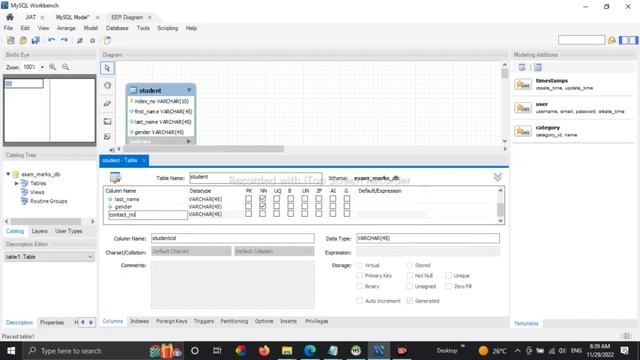
Task: Check UQ for gender column
Action: pyautogui.click(x=276, y=207)
